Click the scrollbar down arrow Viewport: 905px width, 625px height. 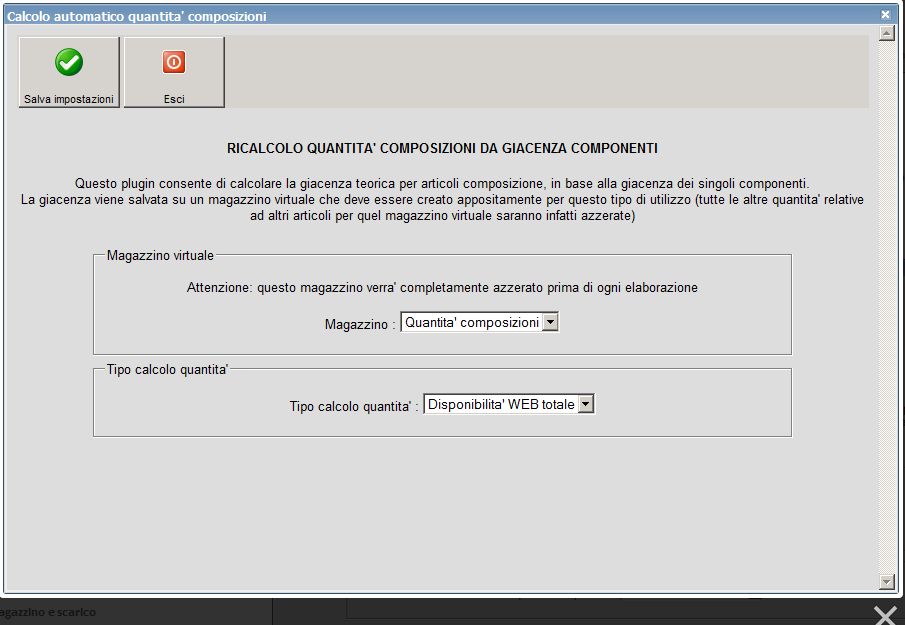pos(887,581)
